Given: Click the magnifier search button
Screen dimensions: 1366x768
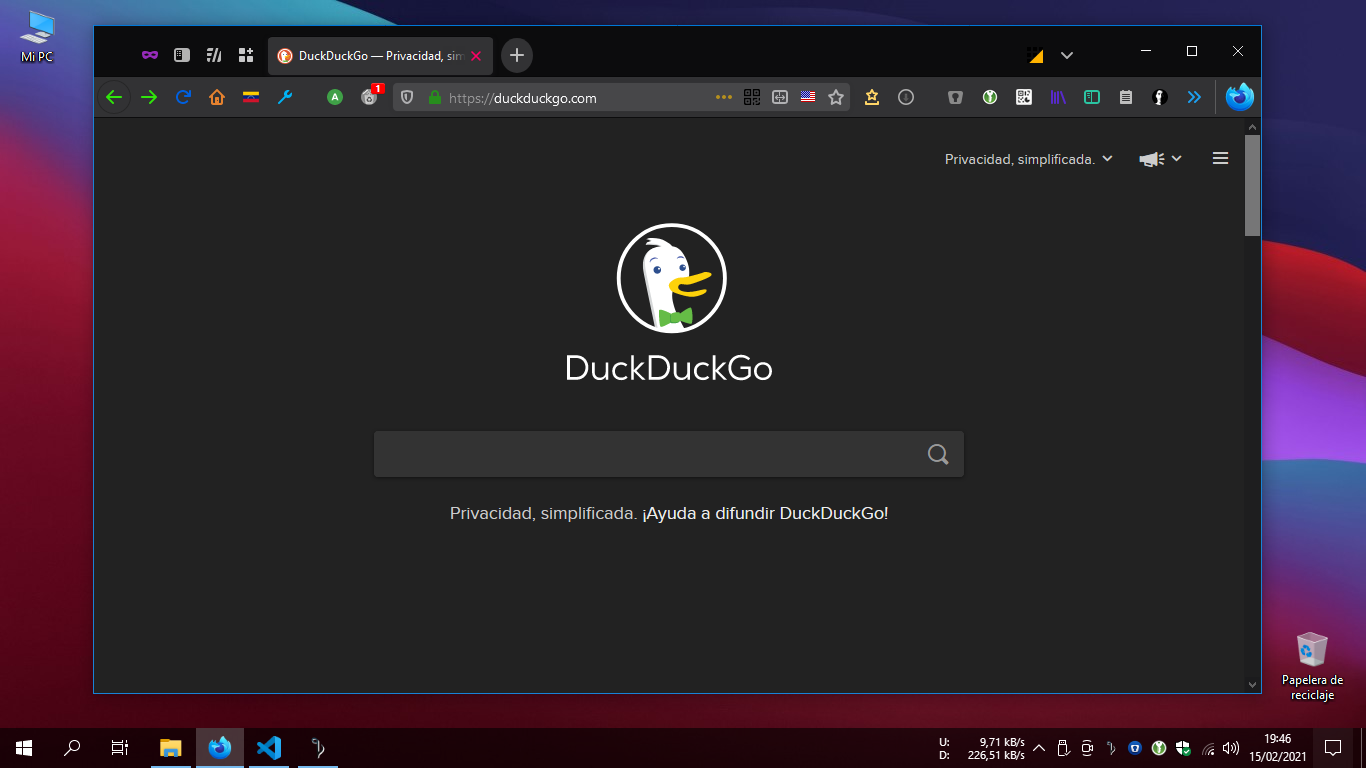Looking at the screenshot, I should 938,454.
